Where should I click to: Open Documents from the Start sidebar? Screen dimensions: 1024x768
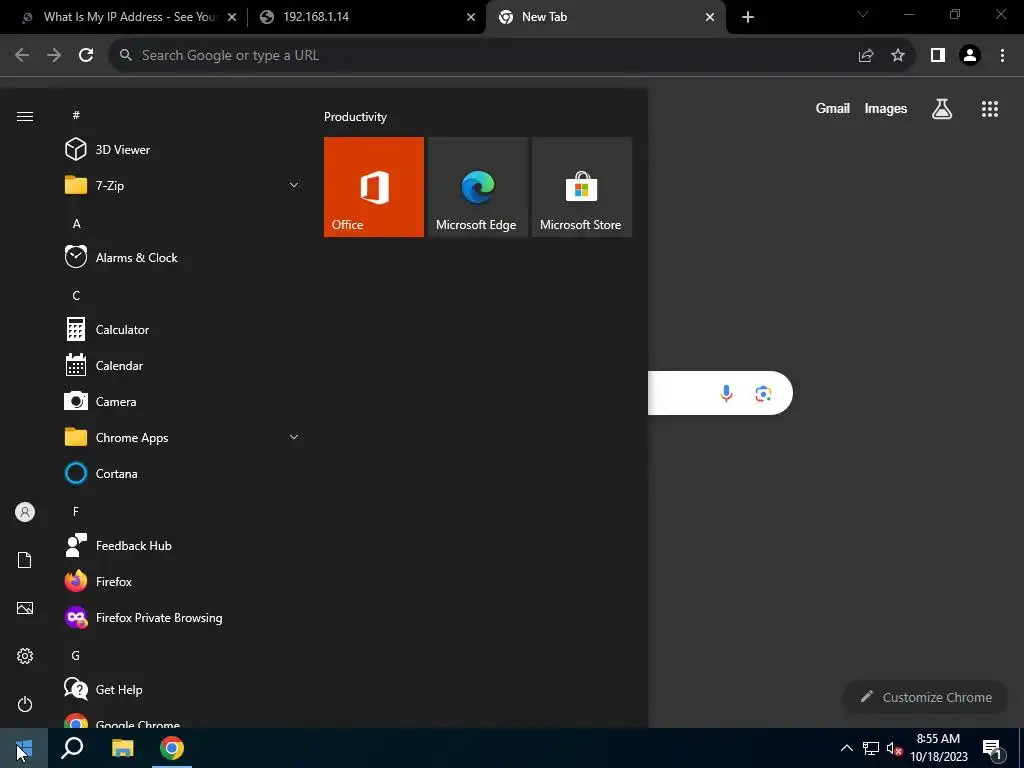[25, 560]
